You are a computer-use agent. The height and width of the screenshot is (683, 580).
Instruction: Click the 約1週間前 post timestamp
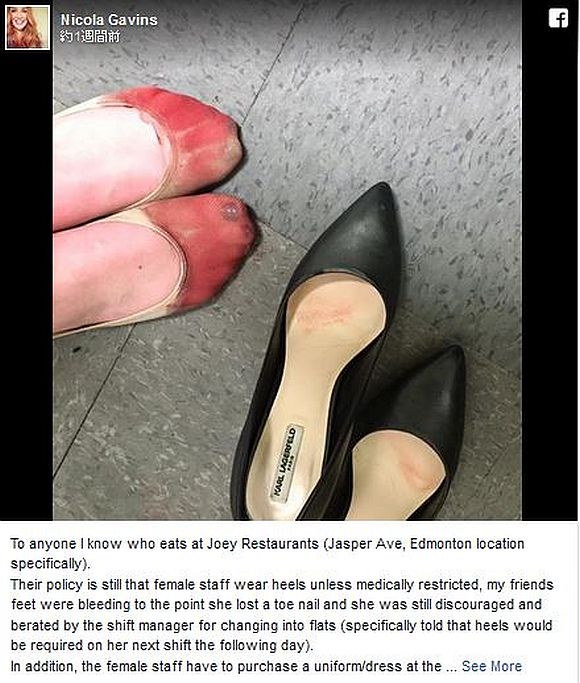[x=90, y=37]
